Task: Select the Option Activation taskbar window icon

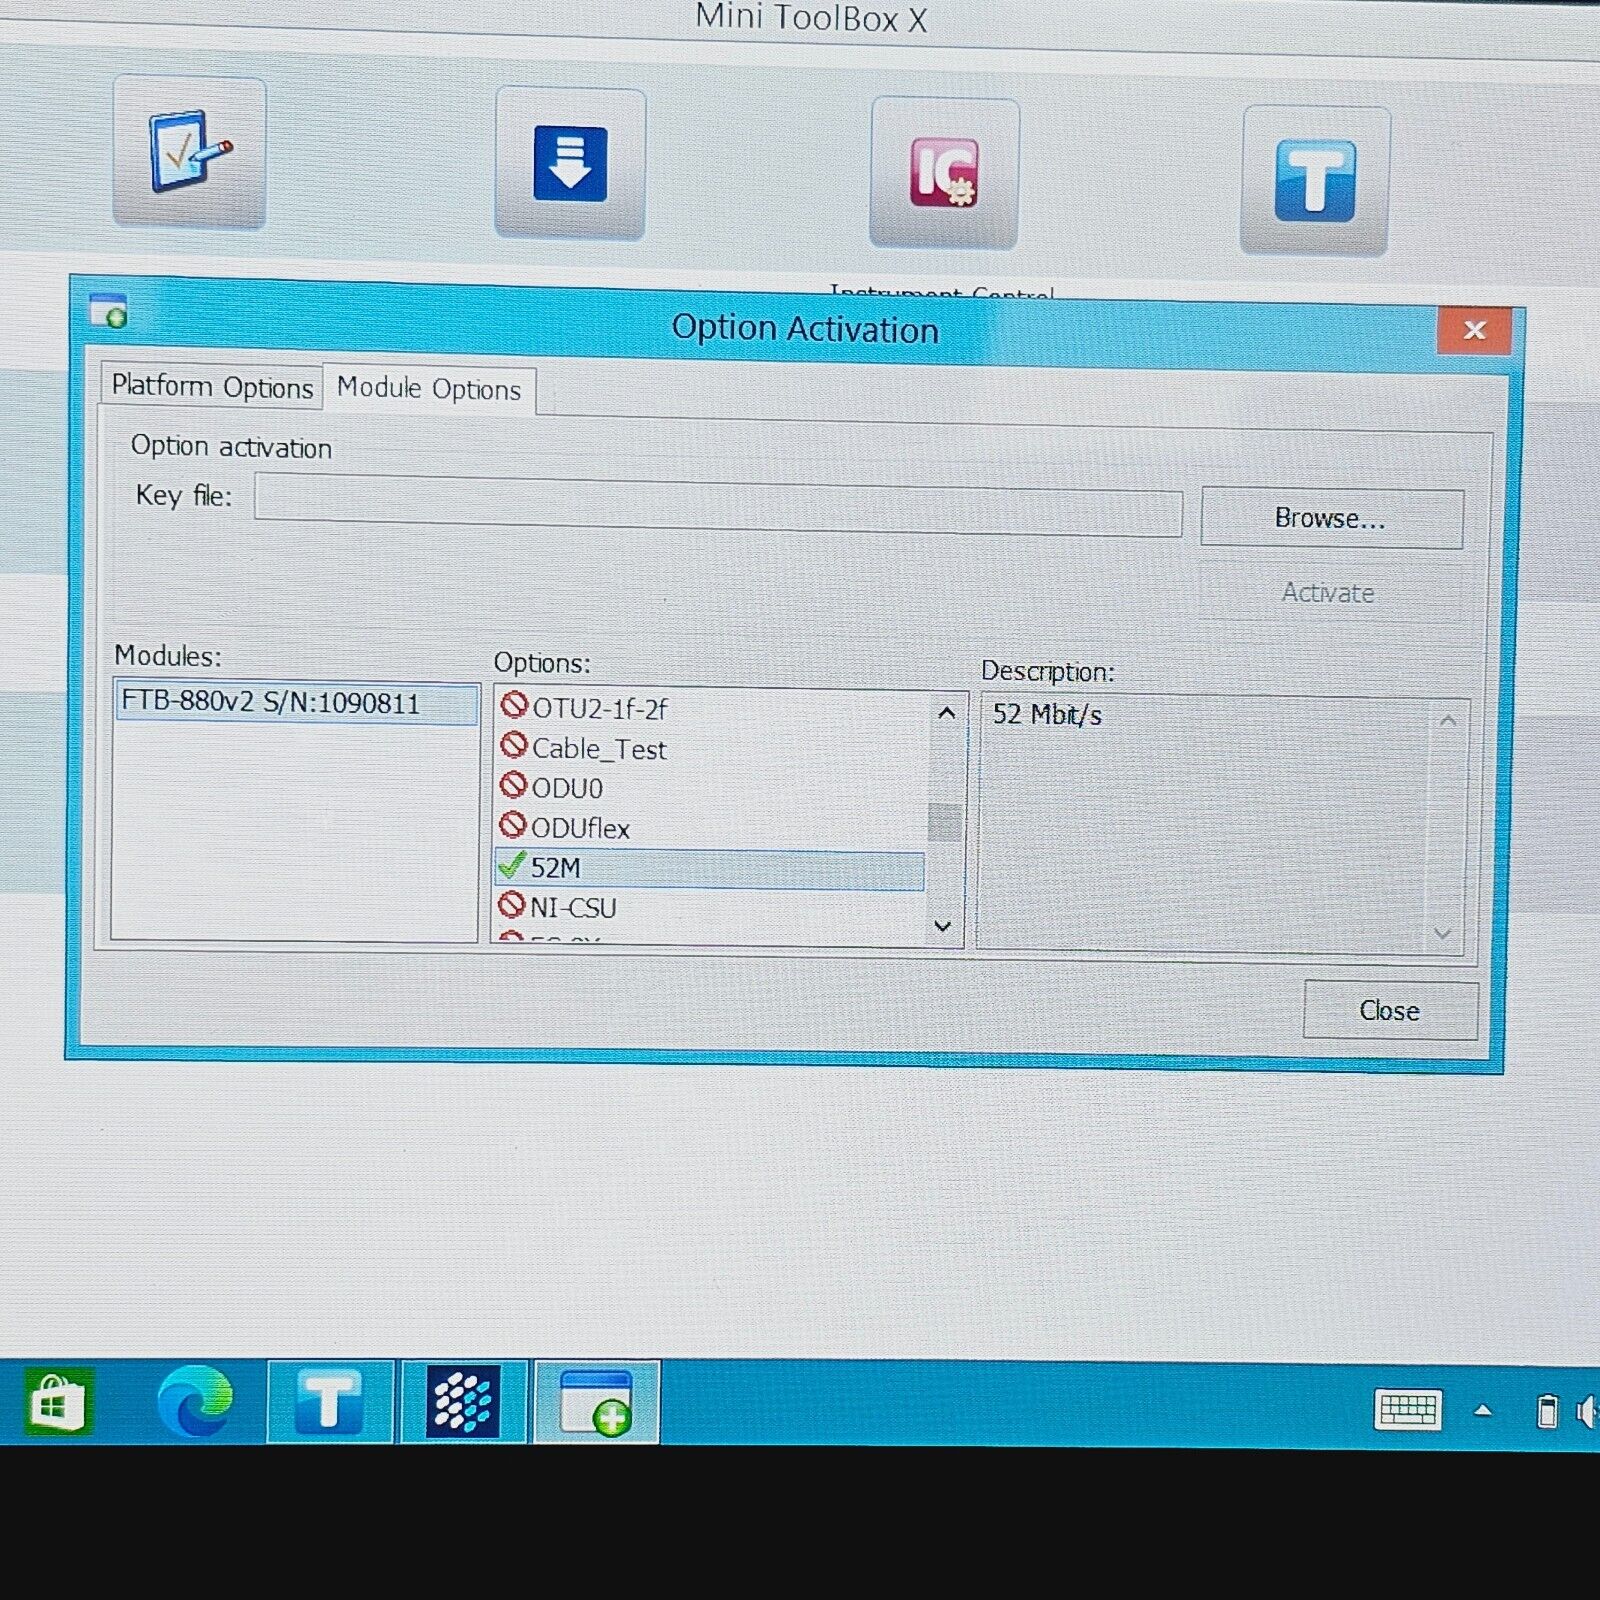Action: pyautogui.click(x=596, y=1402)
